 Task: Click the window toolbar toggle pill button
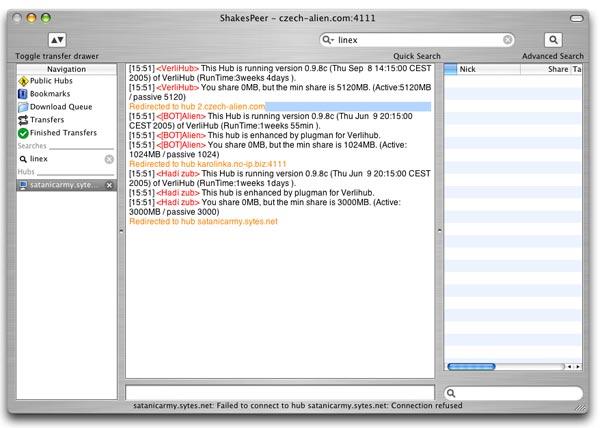pyautogui.click(x=577, y=18)
